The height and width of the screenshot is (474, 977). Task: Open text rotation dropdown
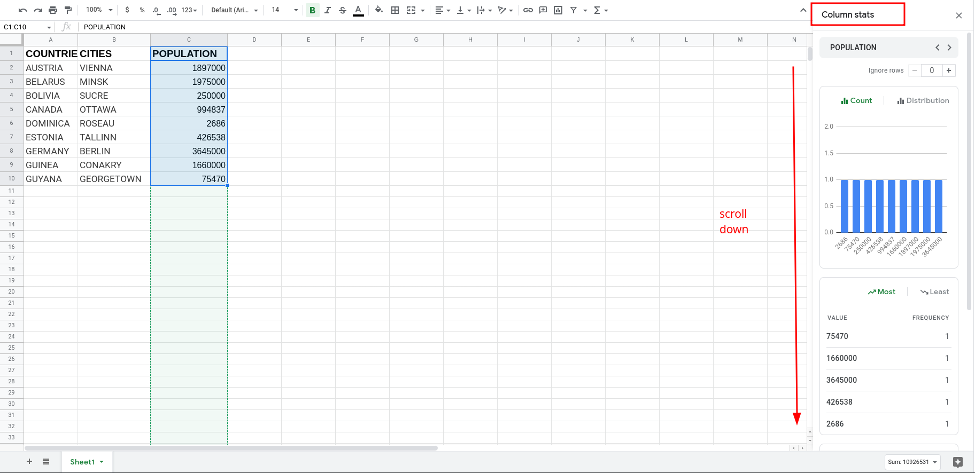[505, 10]
